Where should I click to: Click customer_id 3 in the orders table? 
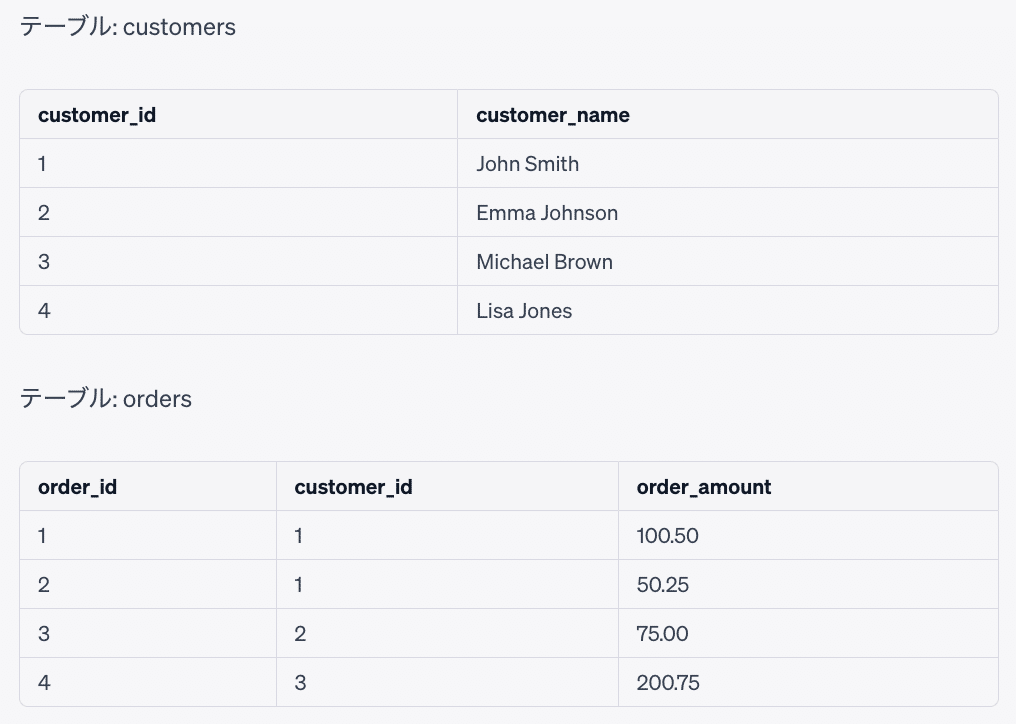coord(300,683)
